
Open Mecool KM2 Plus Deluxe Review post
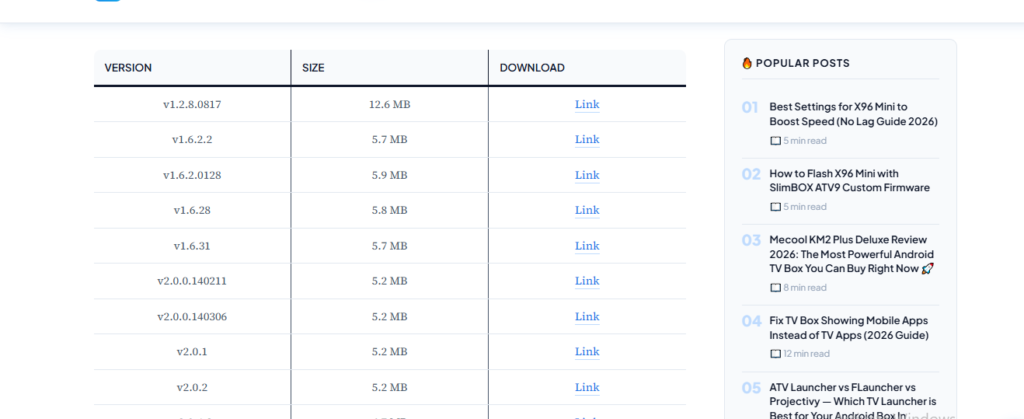point(851,254)
